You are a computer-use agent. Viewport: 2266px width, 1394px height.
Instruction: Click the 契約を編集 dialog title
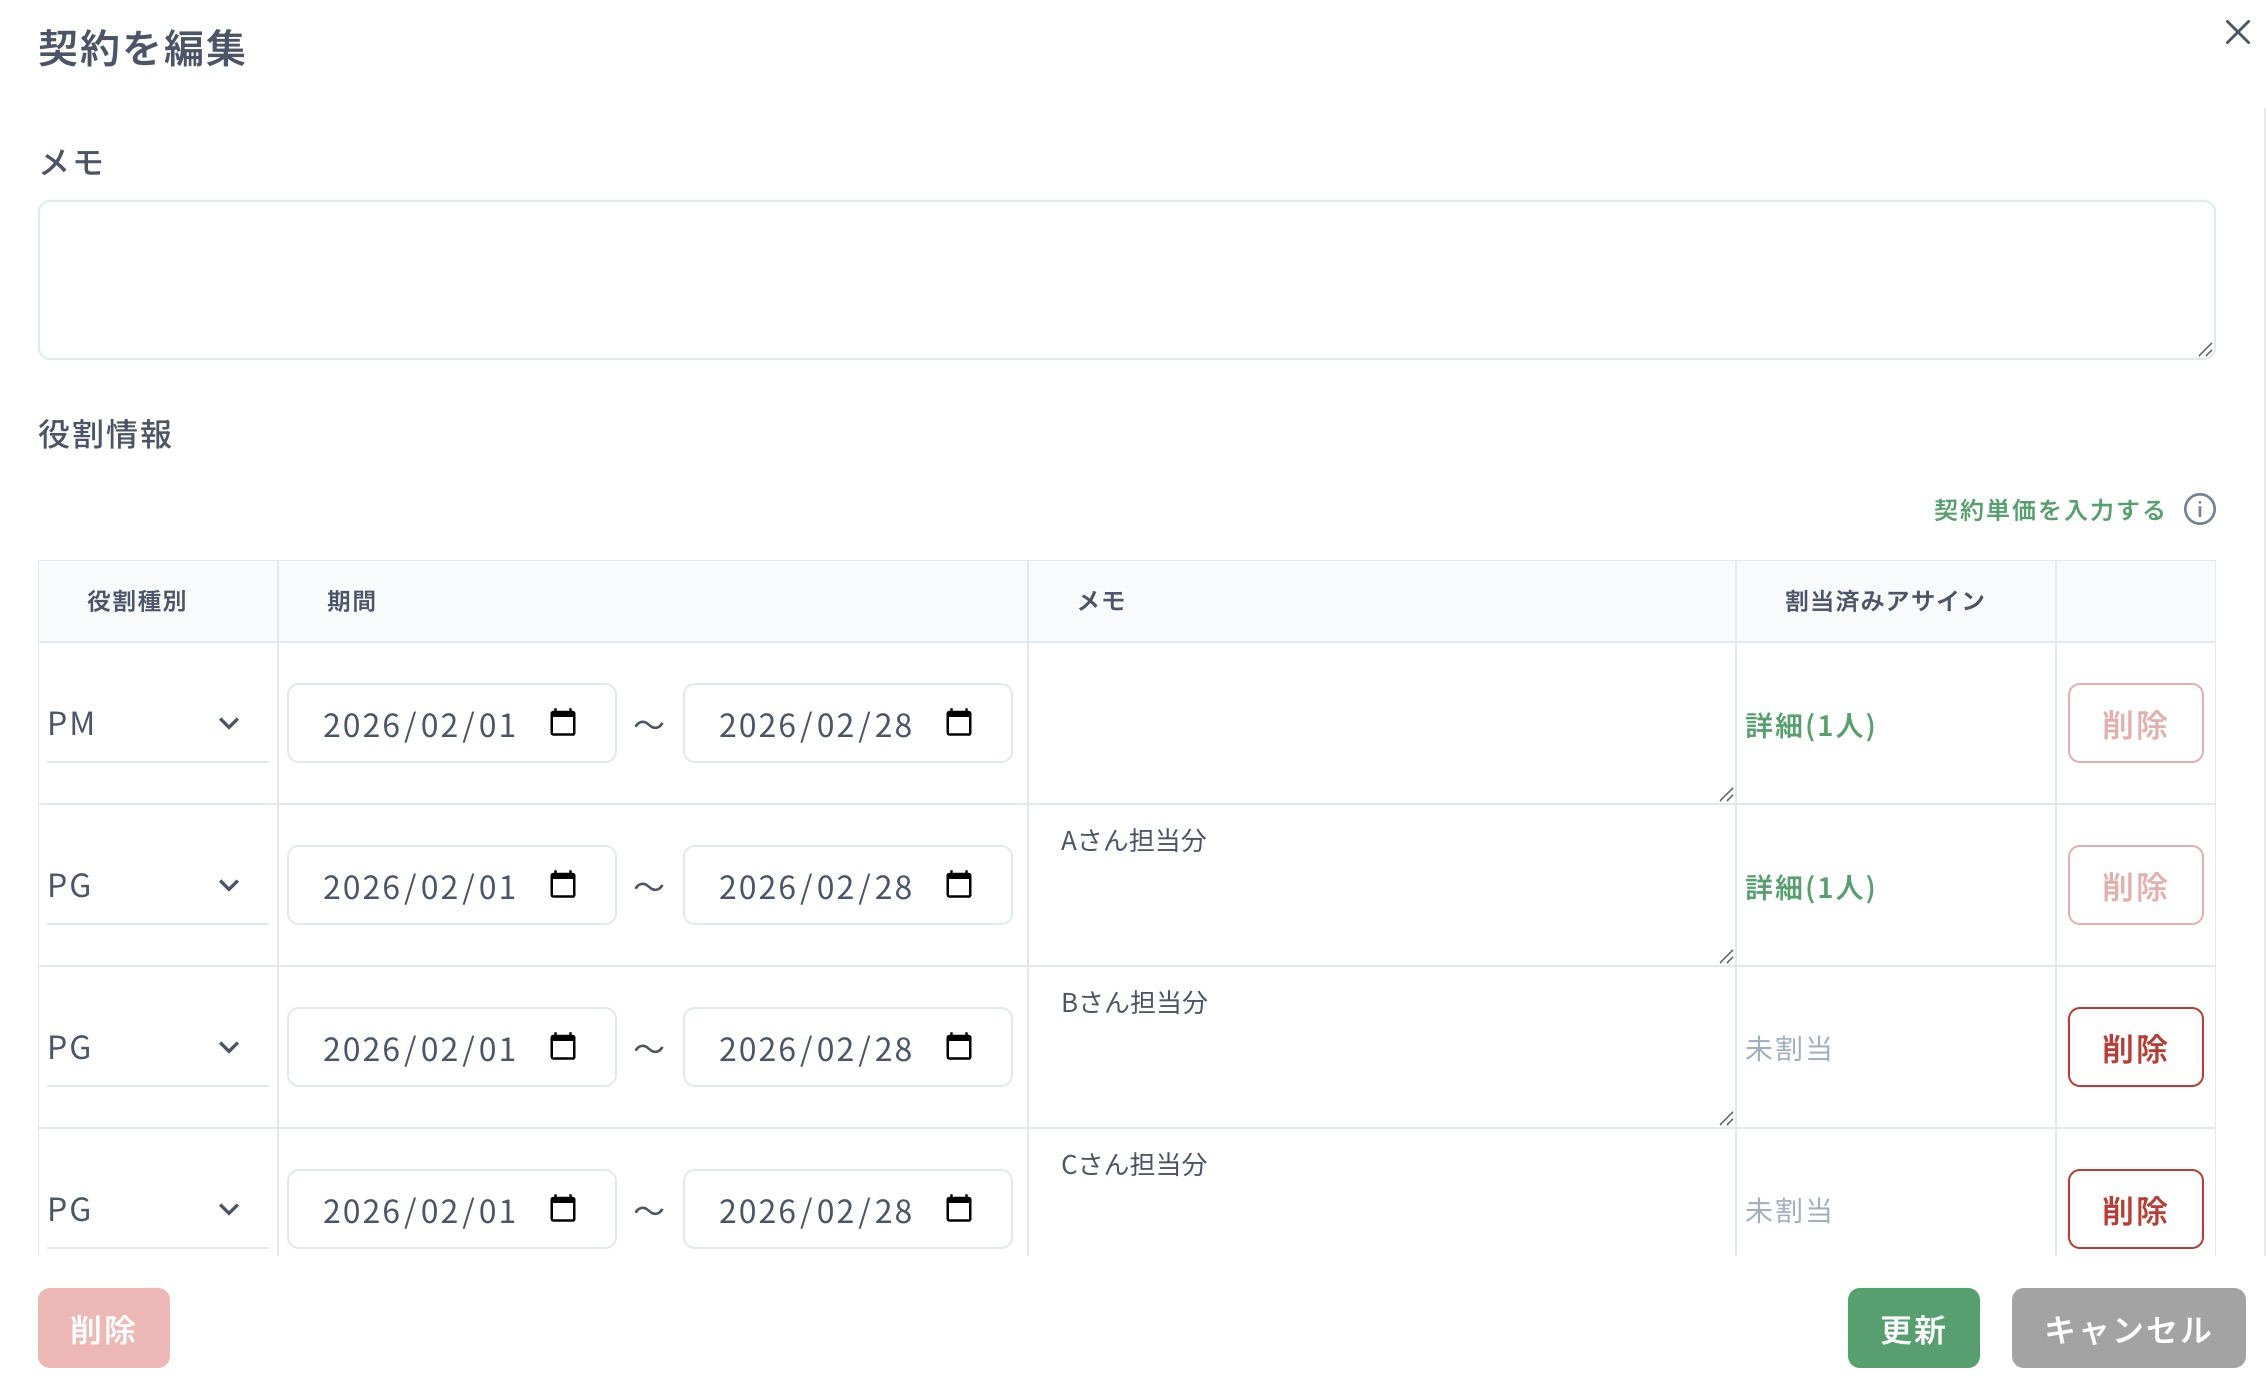click(x=142, y=48)
